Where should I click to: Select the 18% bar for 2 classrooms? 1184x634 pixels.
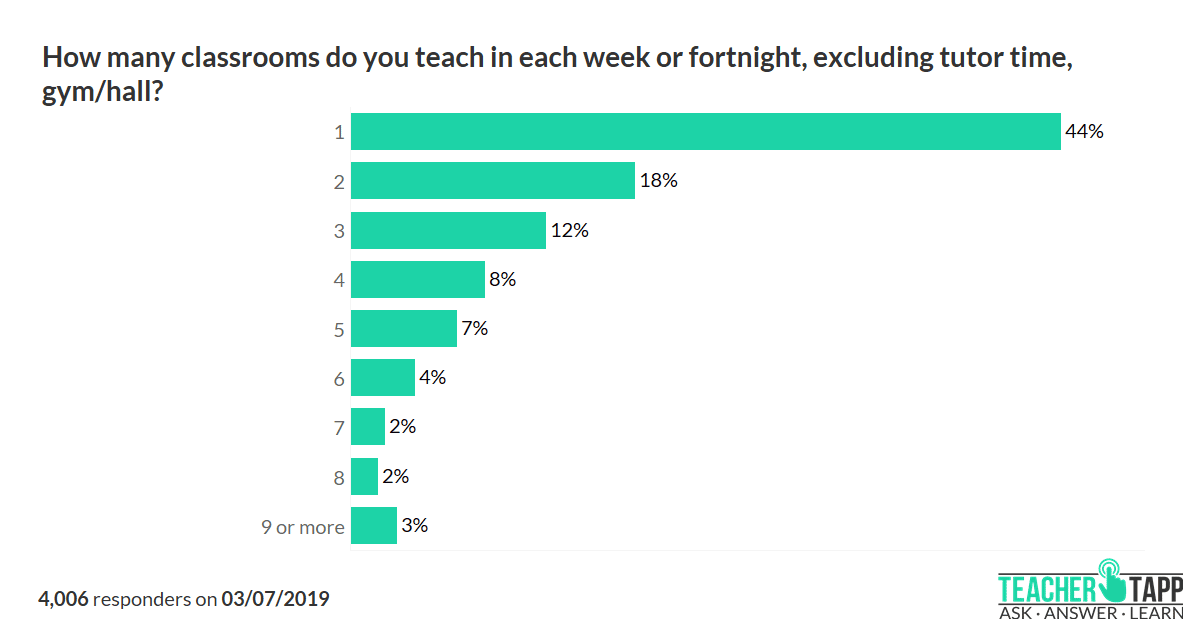point(493,181)
